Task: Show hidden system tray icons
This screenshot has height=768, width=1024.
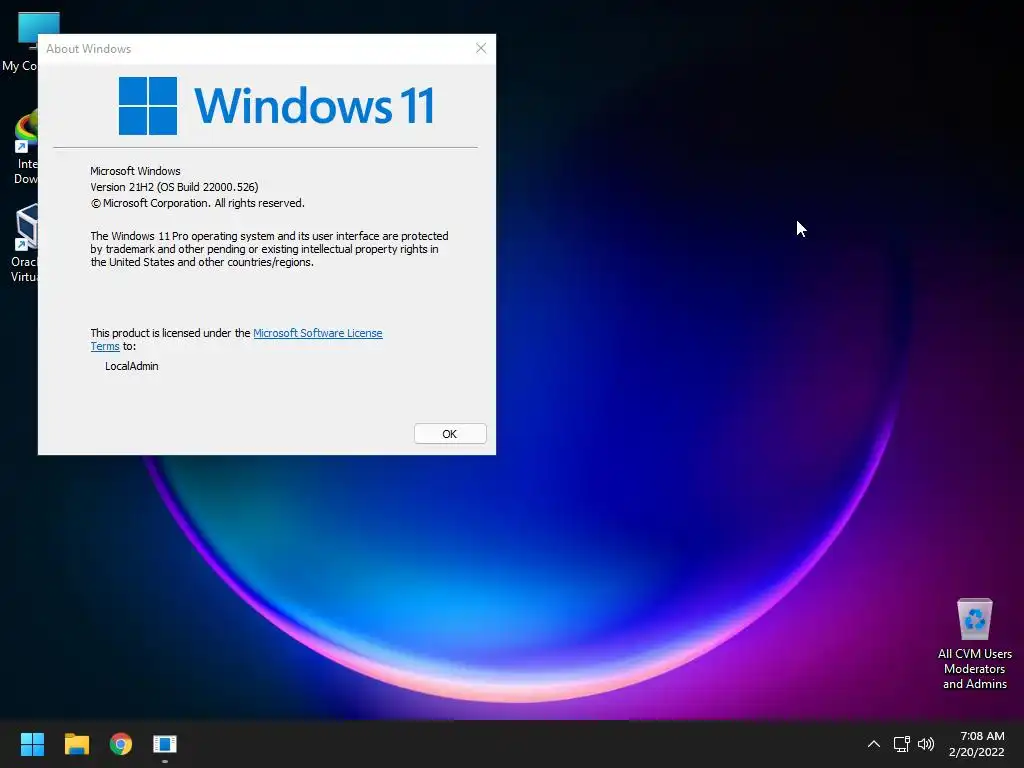Action: coord(874,744)
